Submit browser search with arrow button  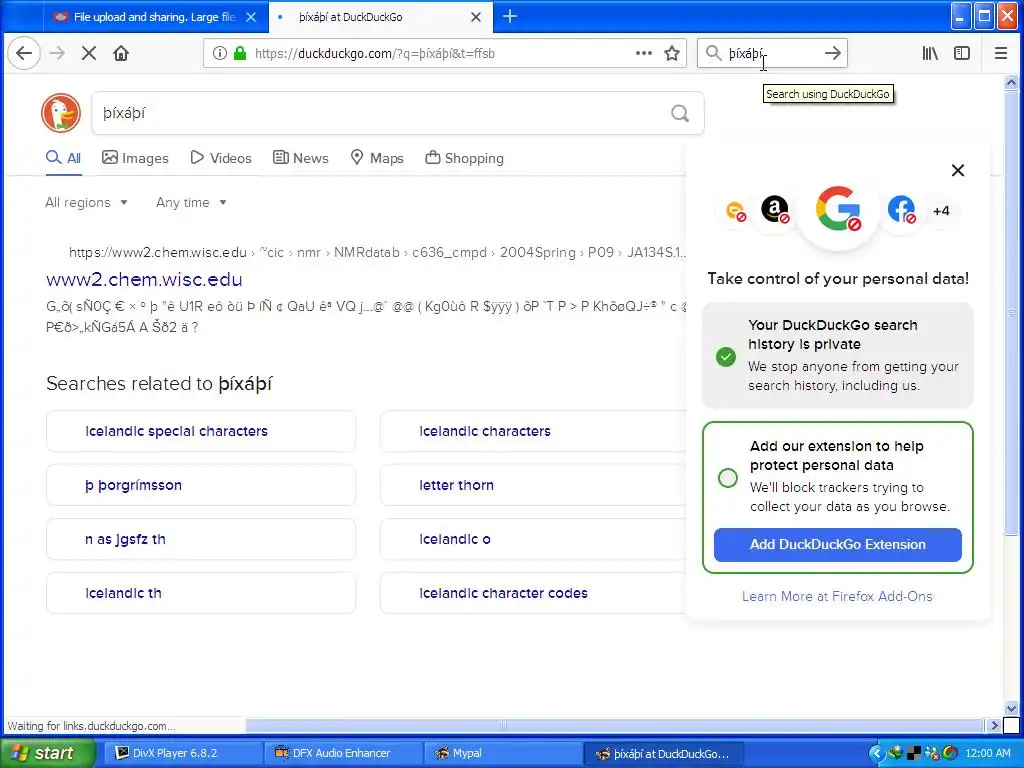(833, 53)
